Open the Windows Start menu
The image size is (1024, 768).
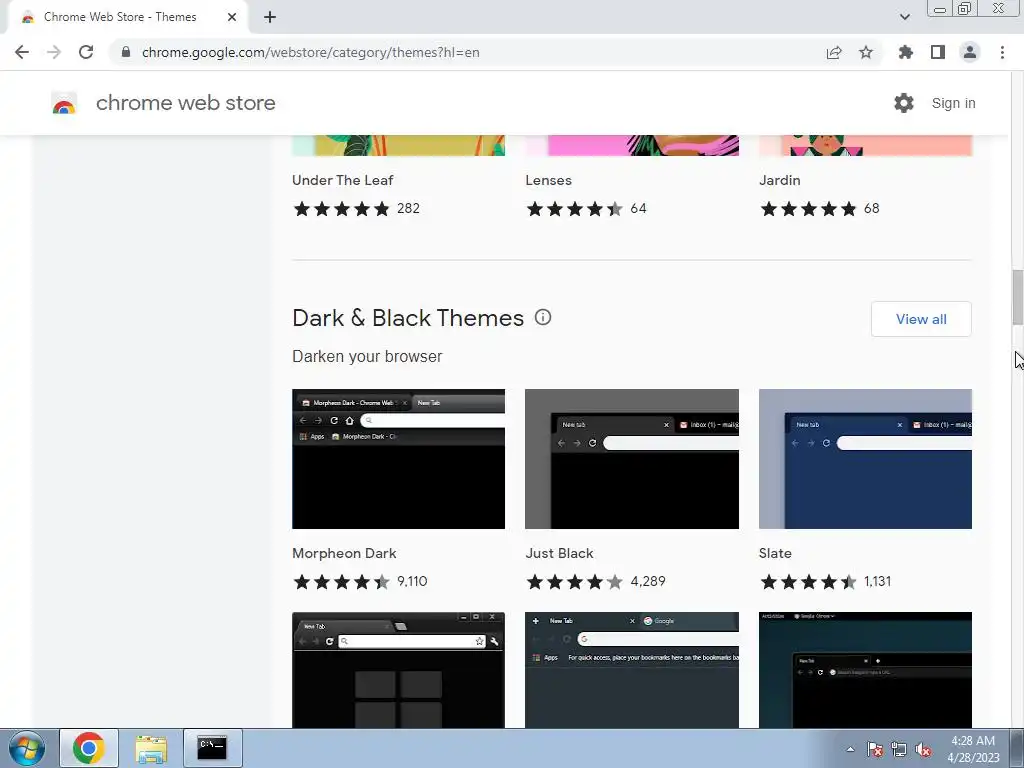tap(27, 748)
